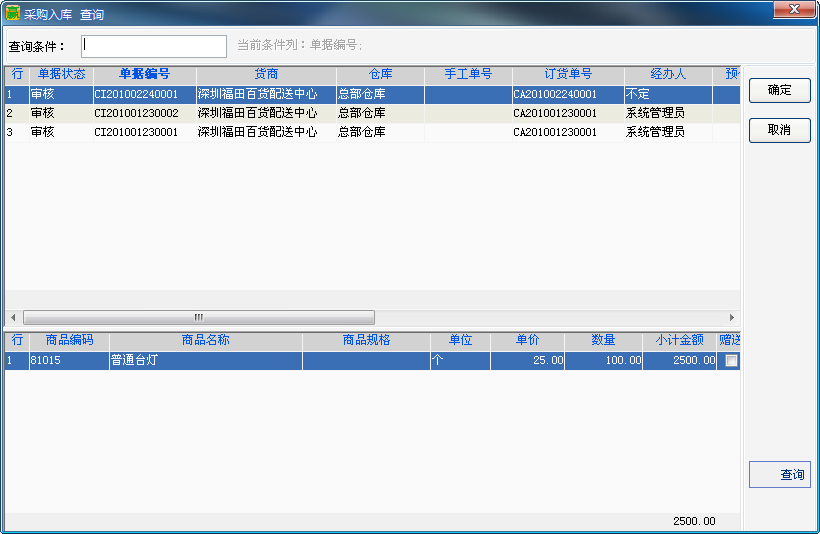Click the 仓库 column header
Screen dimensions: 820x534
pos(380,74)
